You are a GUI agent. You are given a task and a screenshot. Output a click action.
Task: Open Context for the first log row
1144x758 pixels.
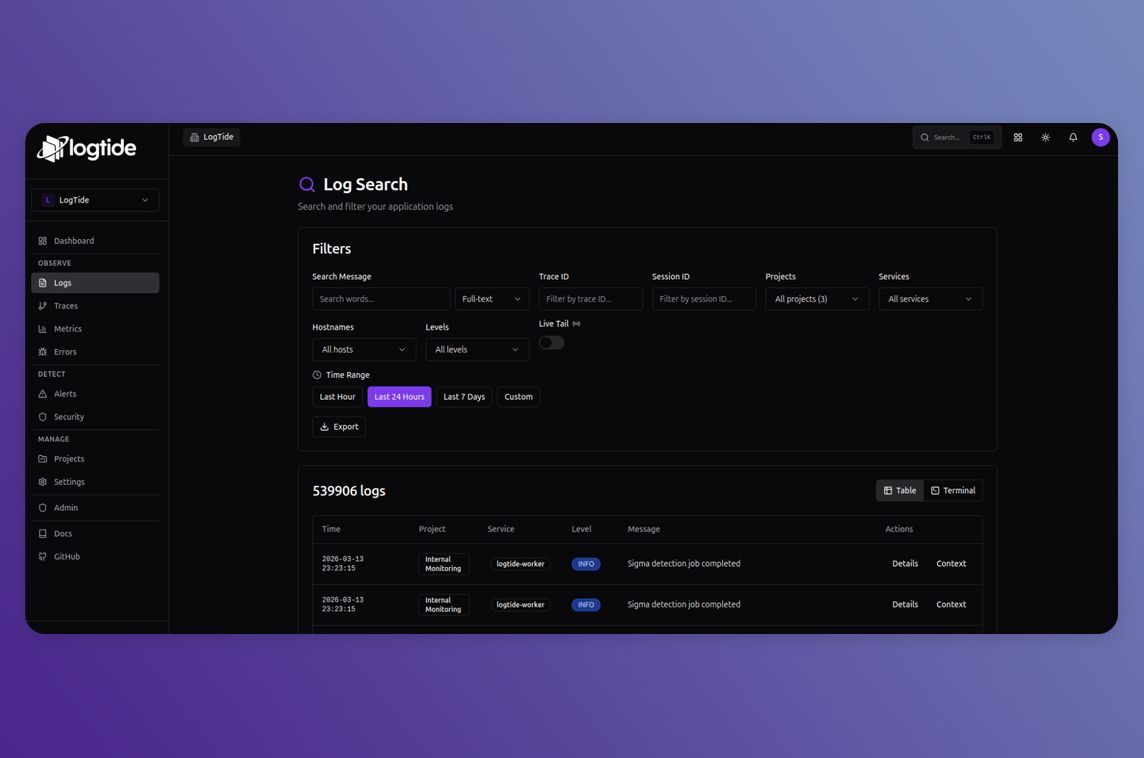pos(951,564)
